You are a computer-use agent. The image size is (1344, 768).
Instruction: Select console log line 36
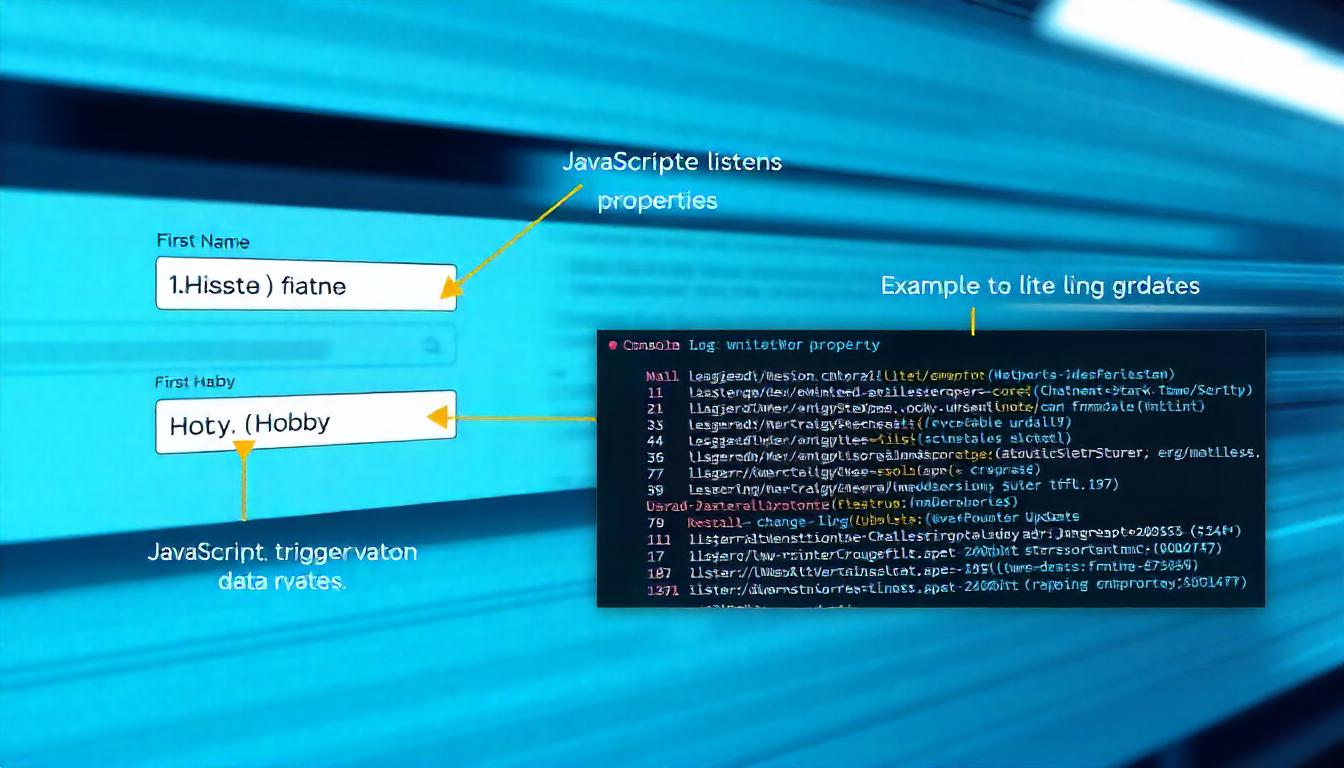(x=951, y=454)
